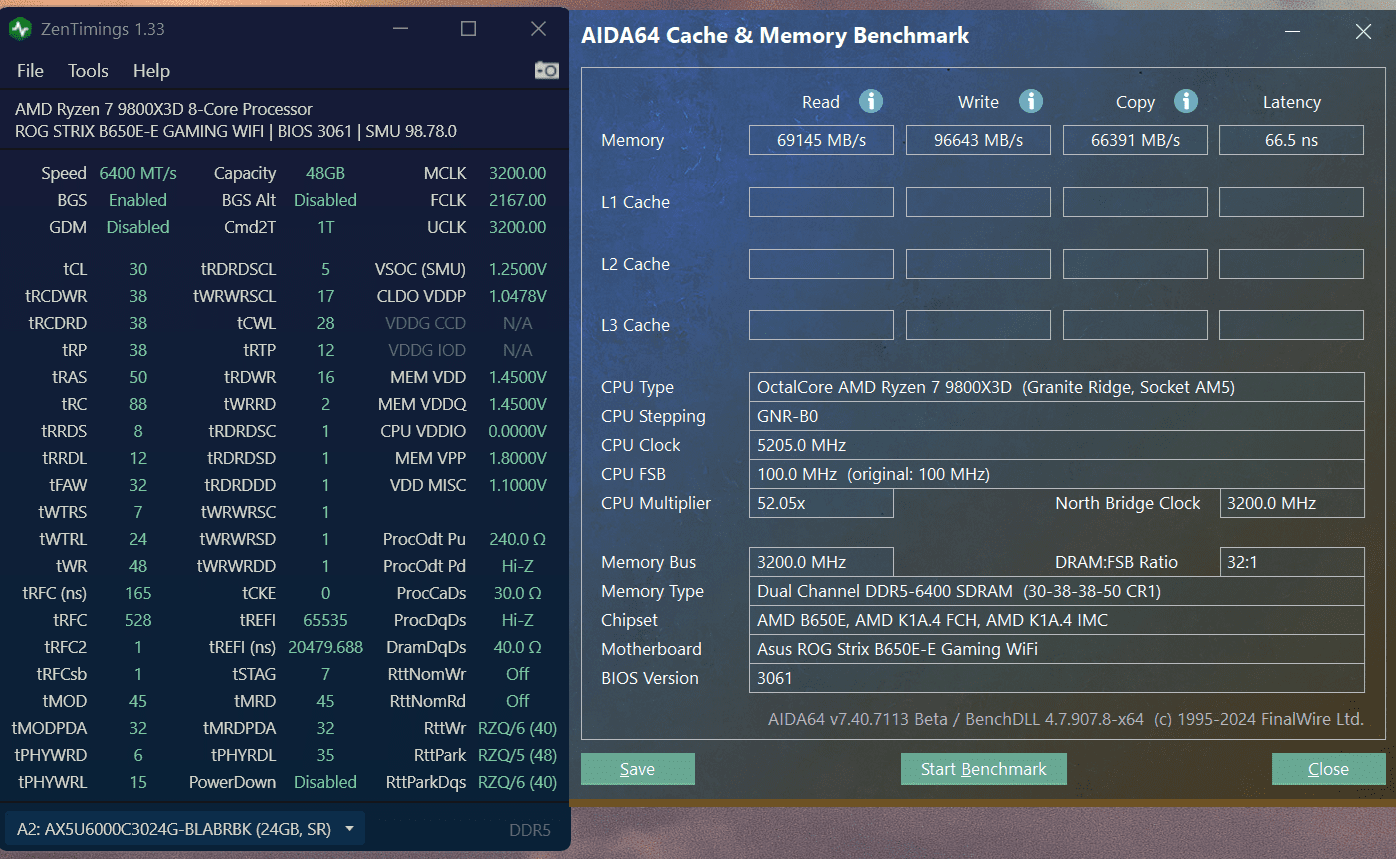This screenshot has height=859, width=1396.
Task: Expand the A2 memory module dropdown
Action: pyautogui.click(x=185, y=828)
